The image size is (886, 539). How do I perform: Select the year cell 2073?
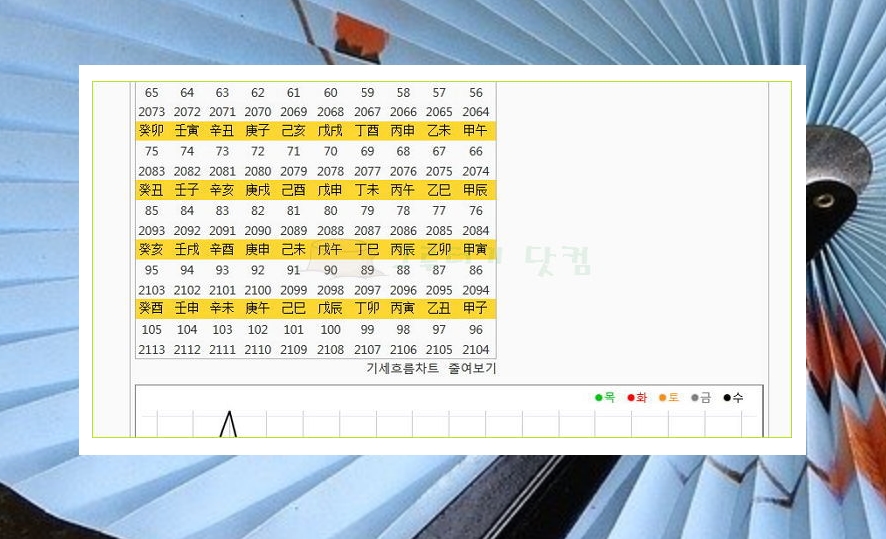(x=151, y=112)
